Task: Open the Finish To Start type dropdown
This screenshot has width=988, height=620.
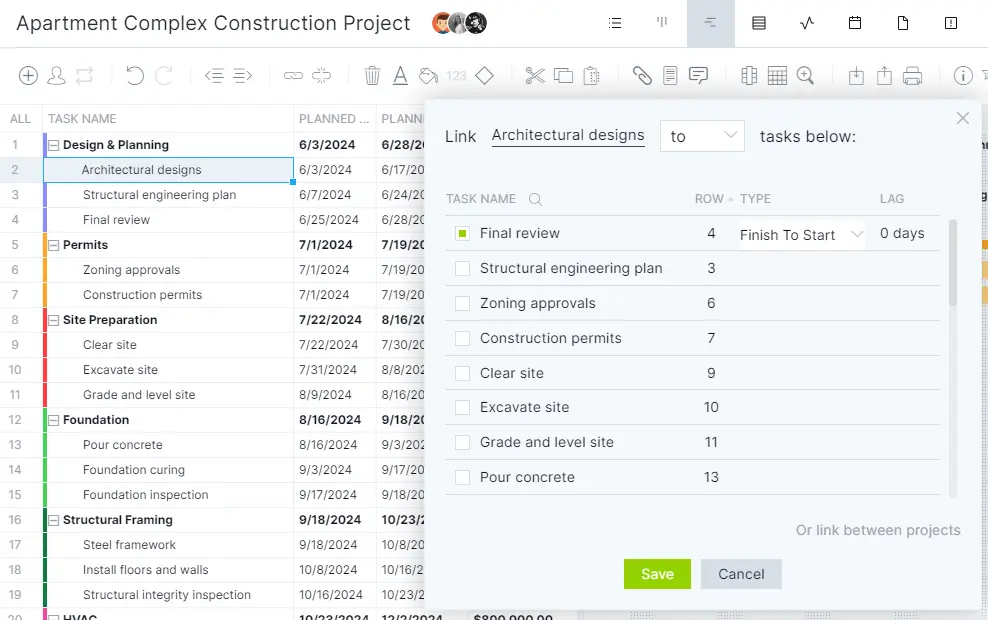Action: pyautogui.click(x=800, y=235)
